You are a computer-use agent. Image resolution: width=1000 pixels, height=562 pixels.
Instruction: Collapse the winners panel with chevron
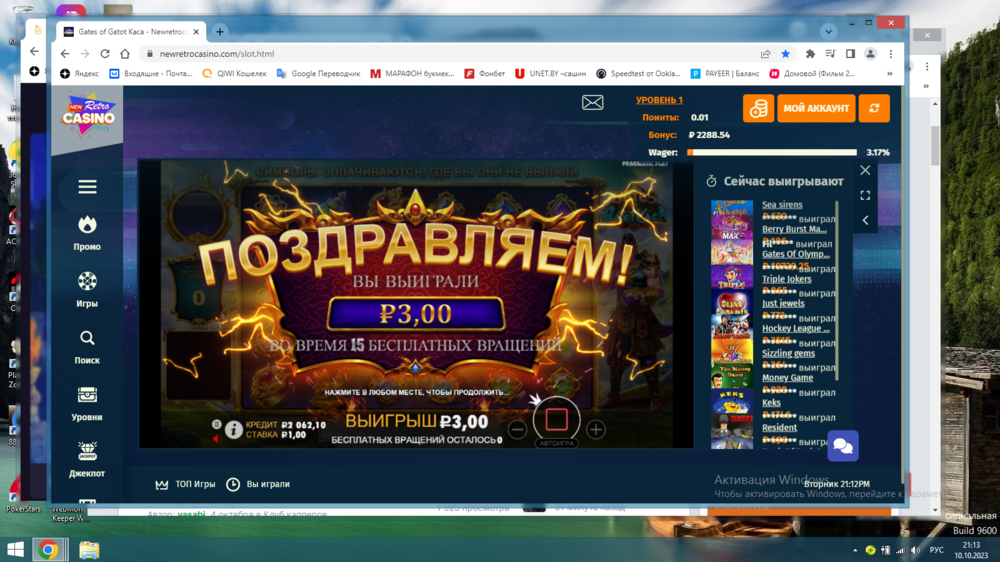(x=865, y=220)
